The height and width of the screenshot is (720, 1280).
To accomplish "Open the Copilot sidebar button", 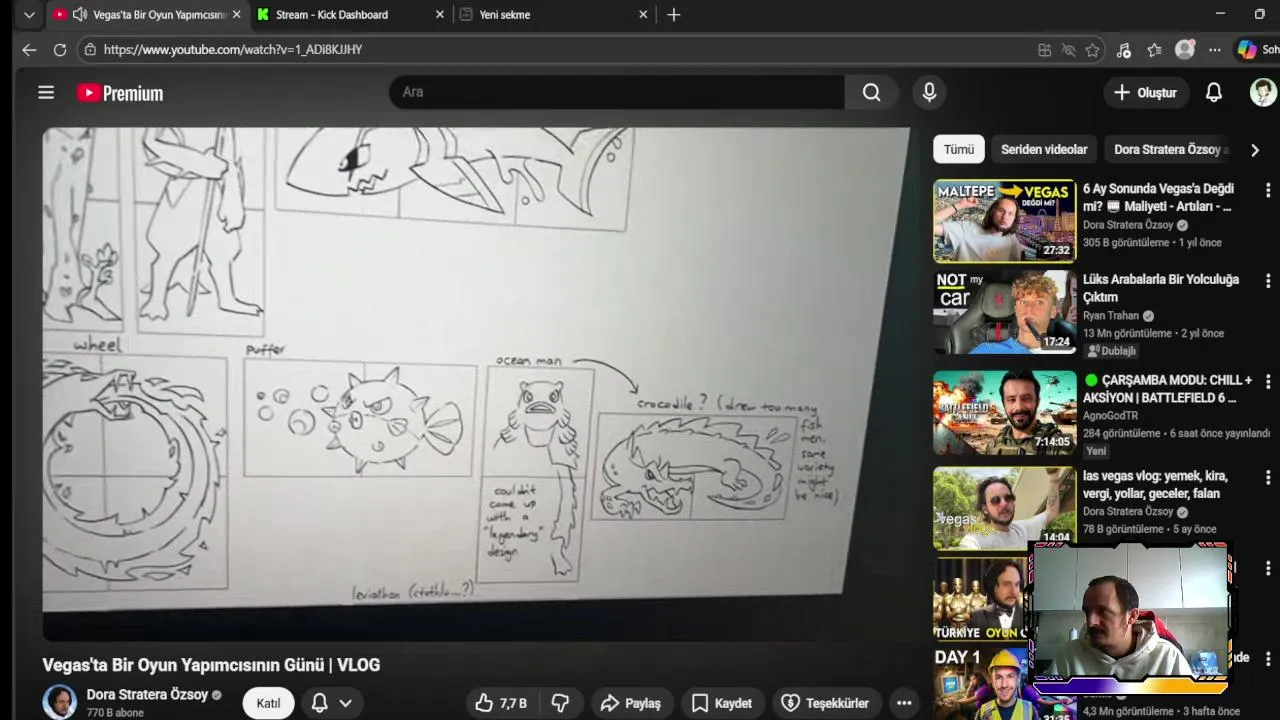I will pyautogui.click(x=1255, y=49).
